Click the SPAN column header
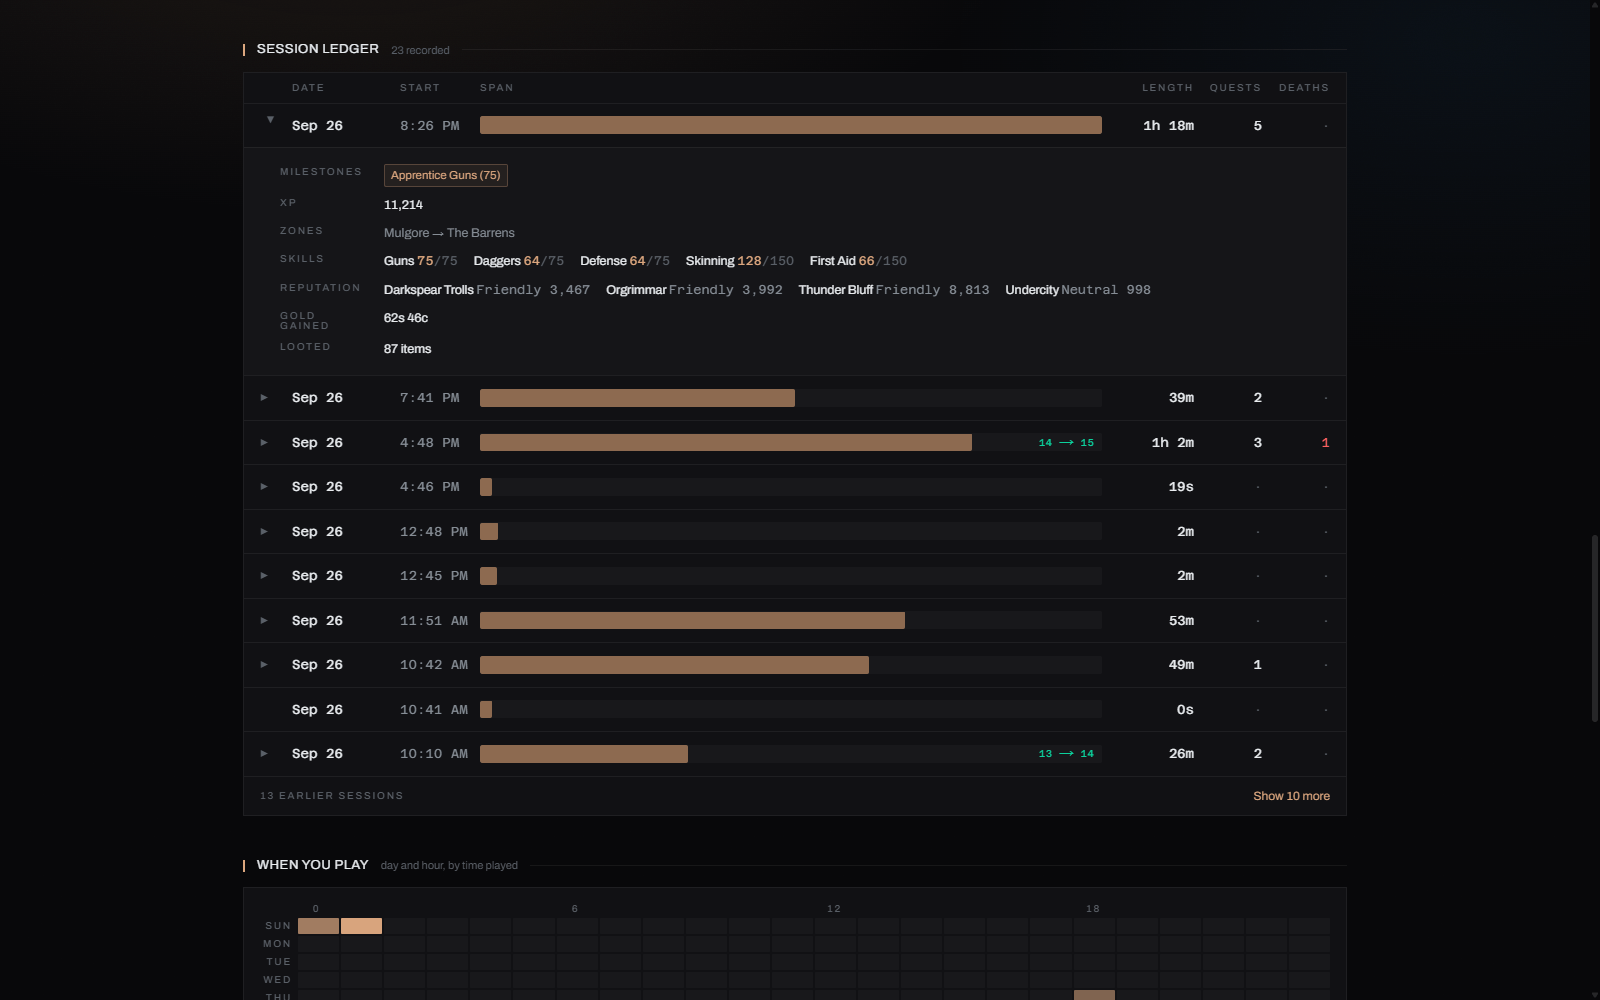 point(496,88)
